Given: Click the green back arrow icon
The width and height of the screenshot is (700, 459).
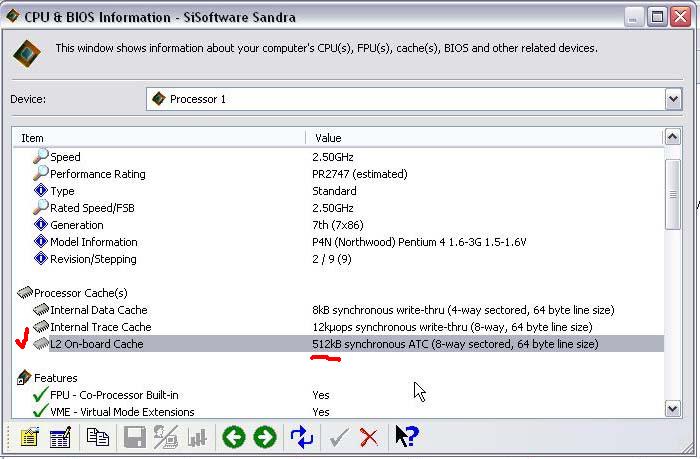Looking at the screenshot, I should 234,437.
